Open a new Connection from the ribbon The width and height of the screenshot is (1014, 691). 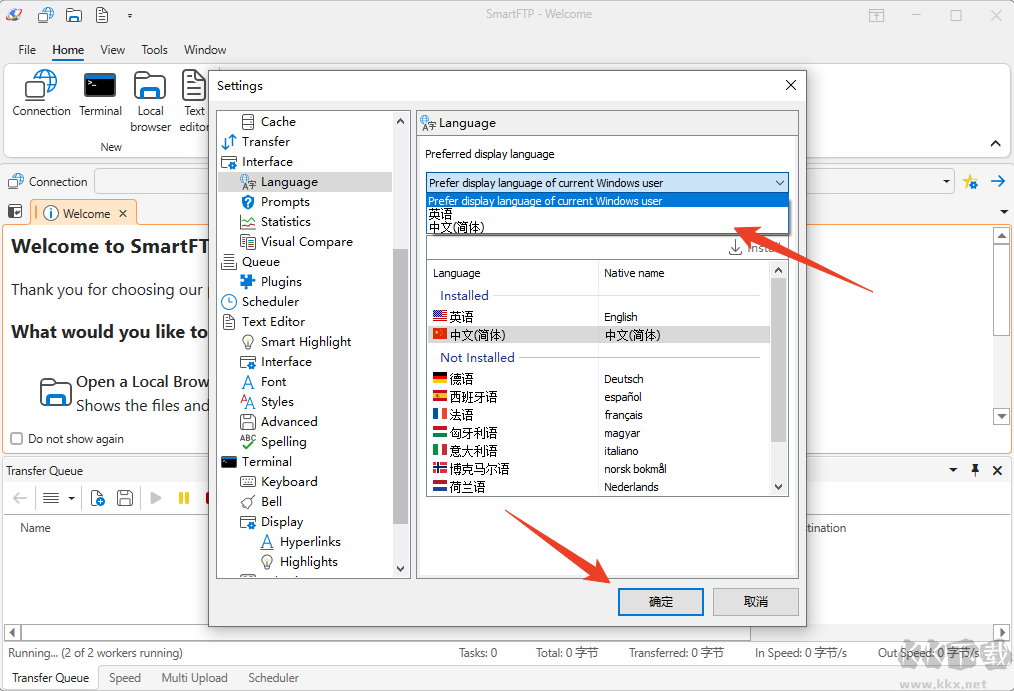point(41,94)
